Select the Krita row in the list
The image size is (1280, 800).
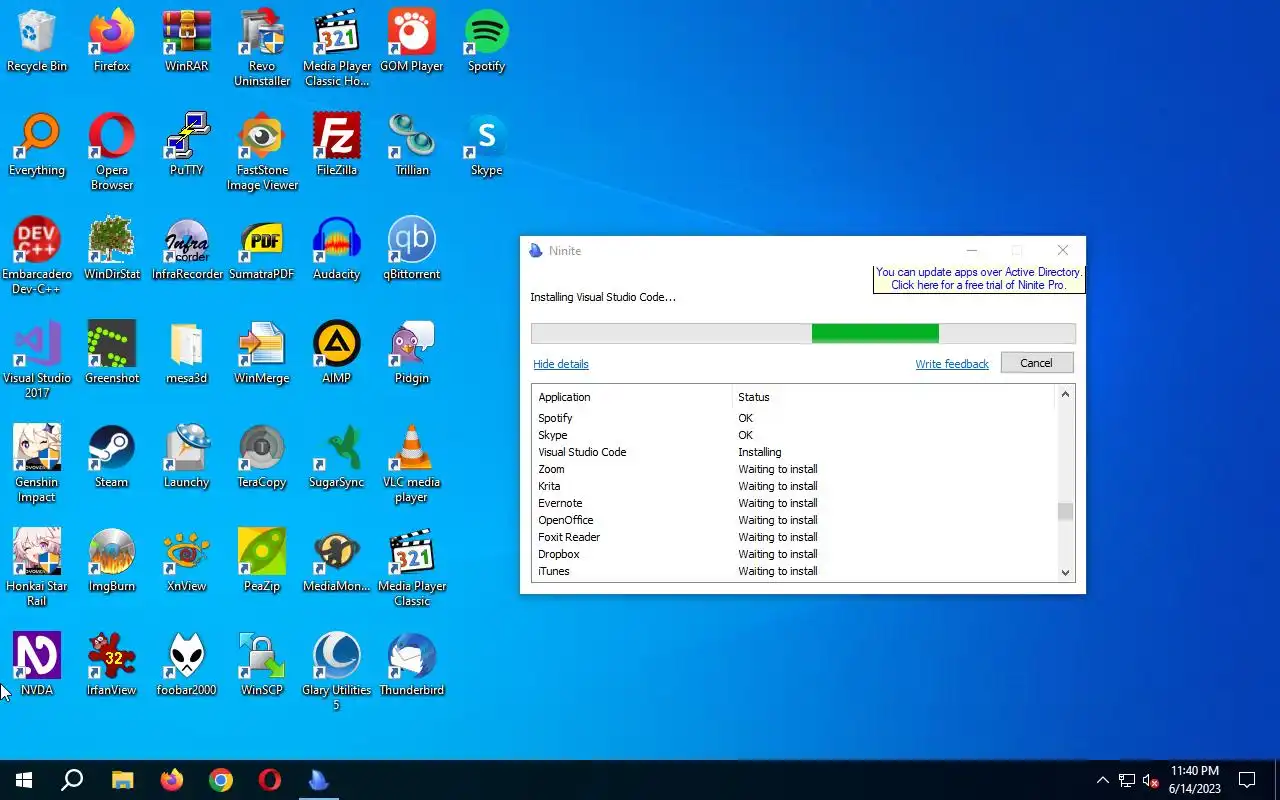795,486
